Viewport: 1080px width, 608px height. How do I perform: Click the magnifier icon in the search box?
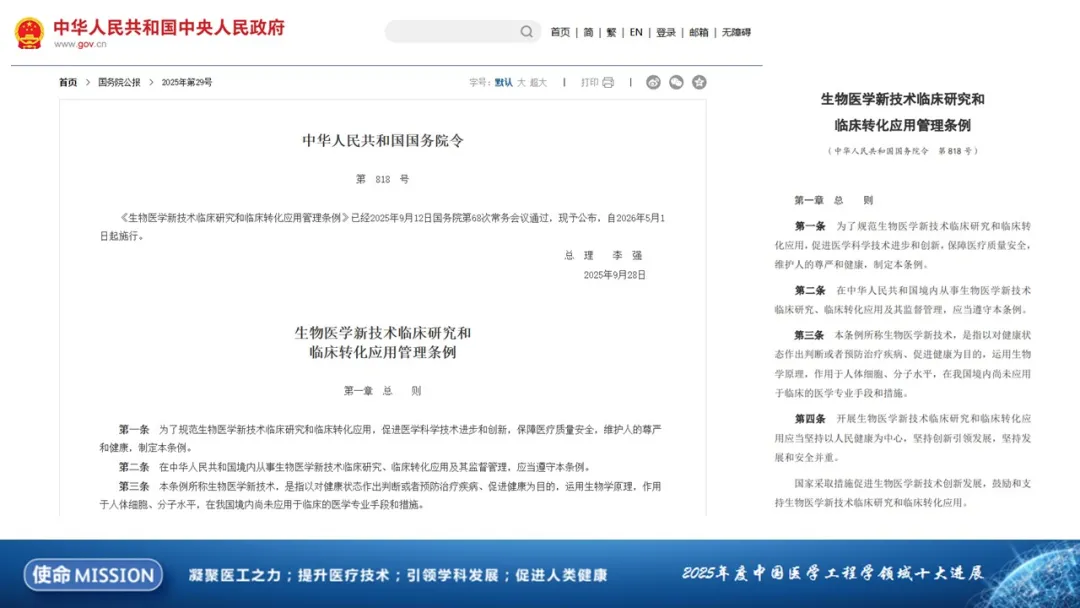pyautogui.click(x=527, y=31)
